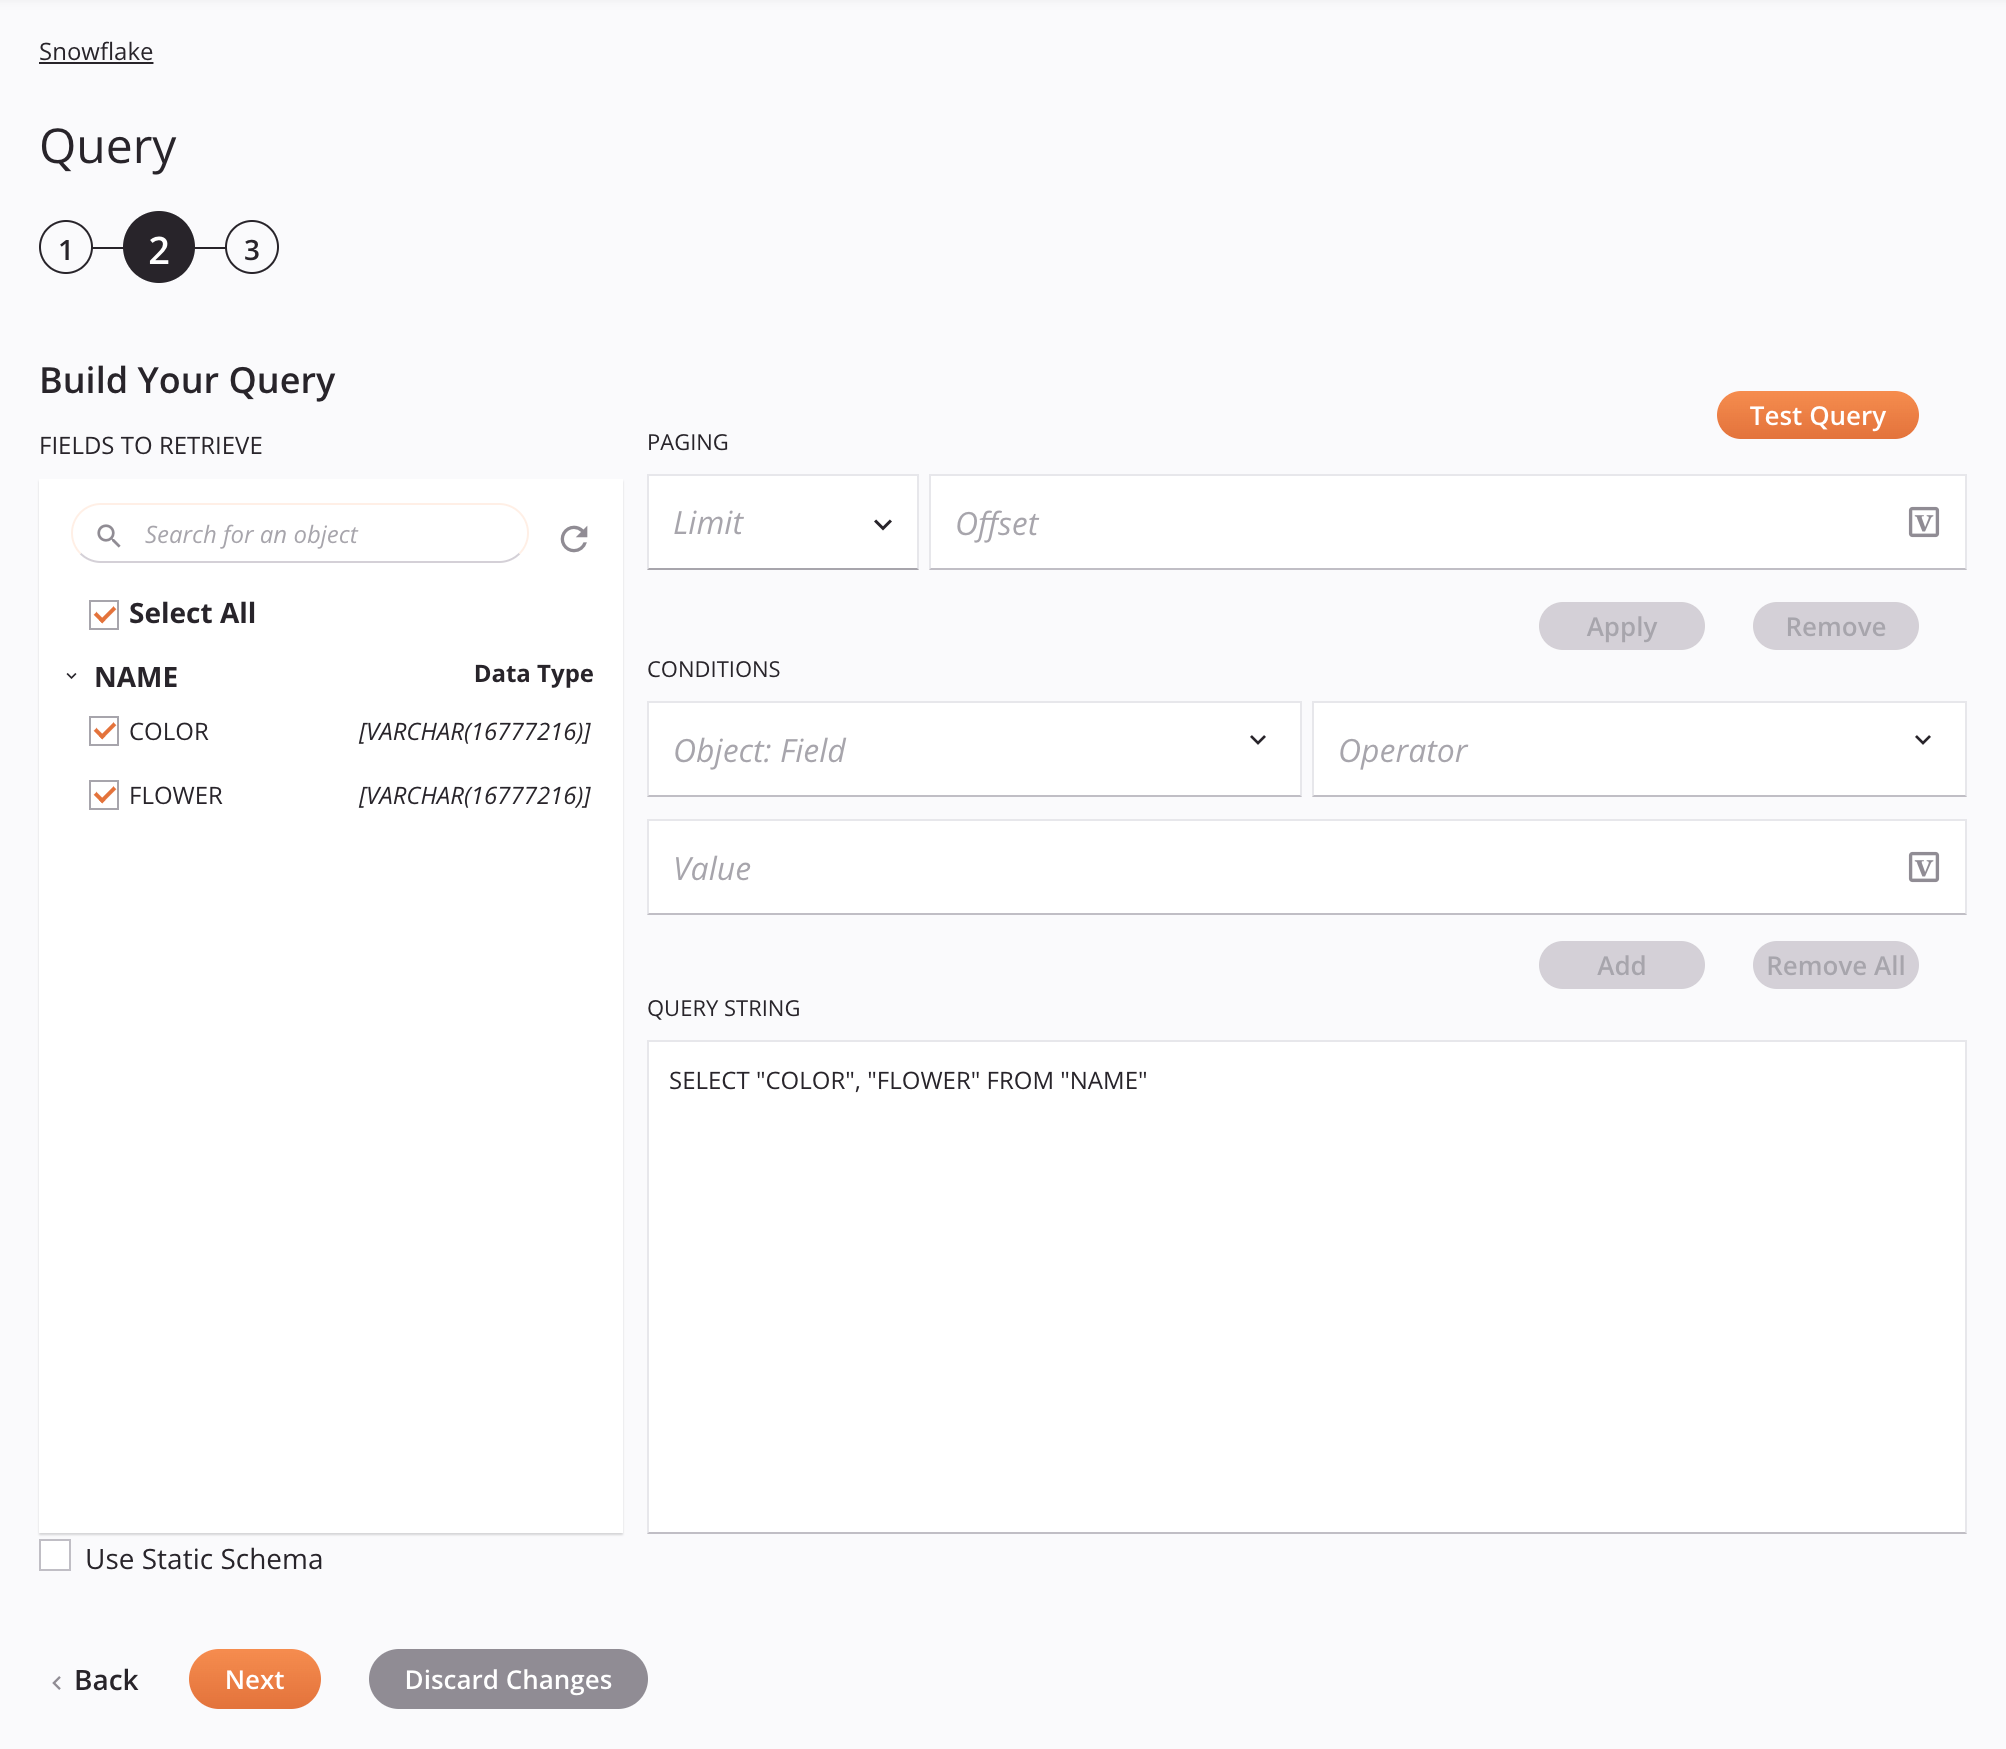Viewport: 2006px width, 1749px height.
Task: Click the variable substitution icon in Value field
Action: pyautogui.click(x=1924, y=867)
